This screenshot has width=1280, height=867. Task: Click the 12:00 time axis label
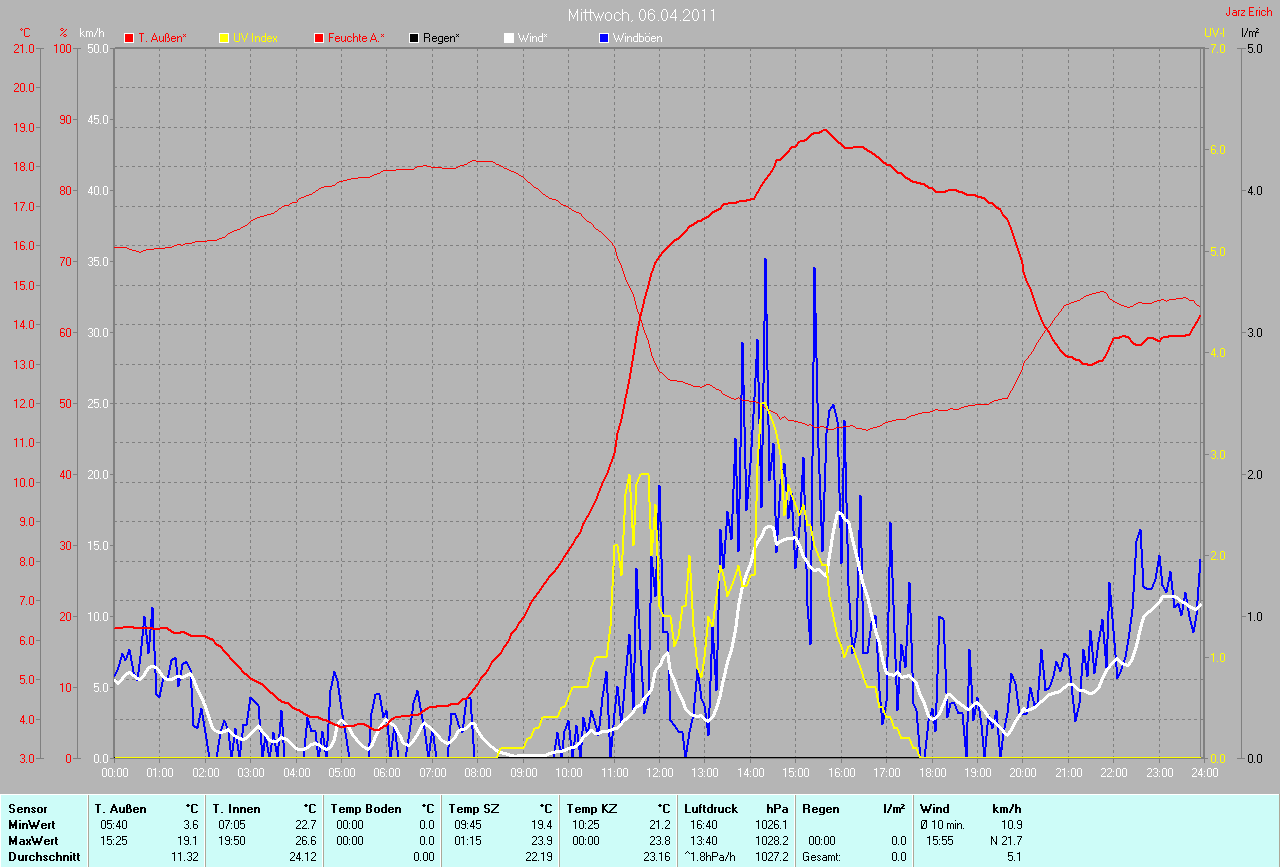pos(660,772)
